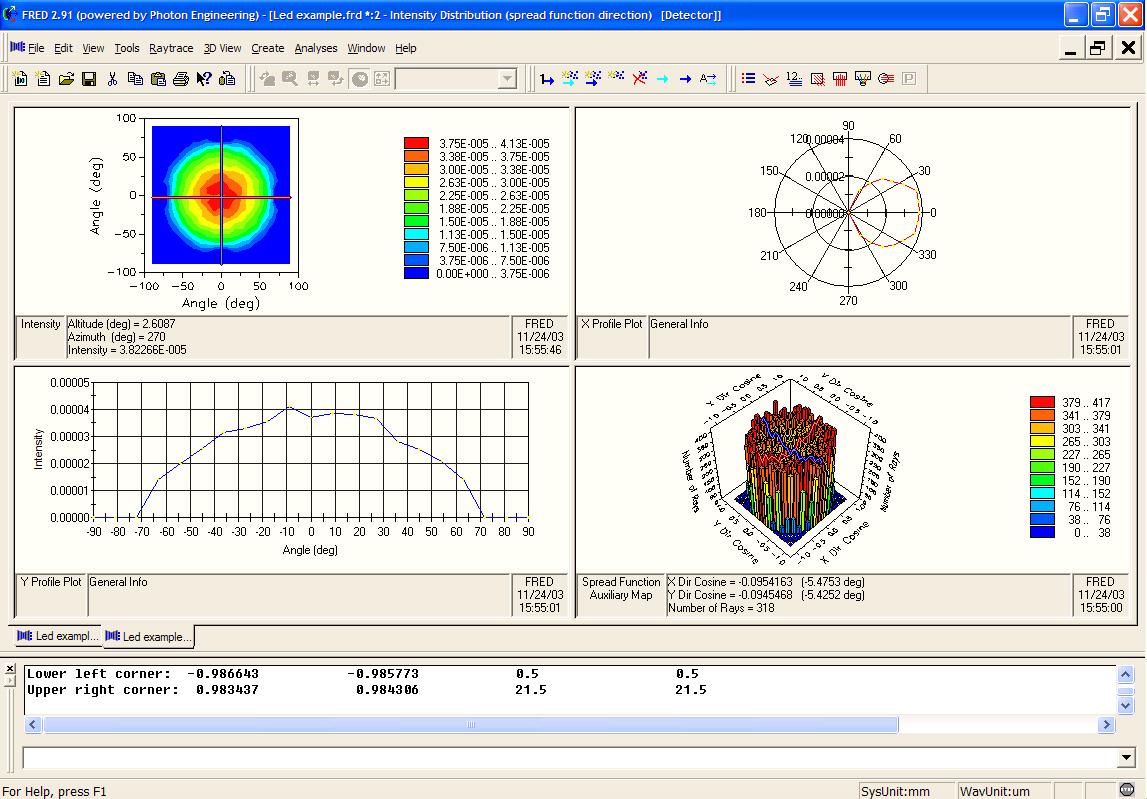Click the "Number of Rays = 318" text
The image size is (1147, 799).
tap(721, 608)
